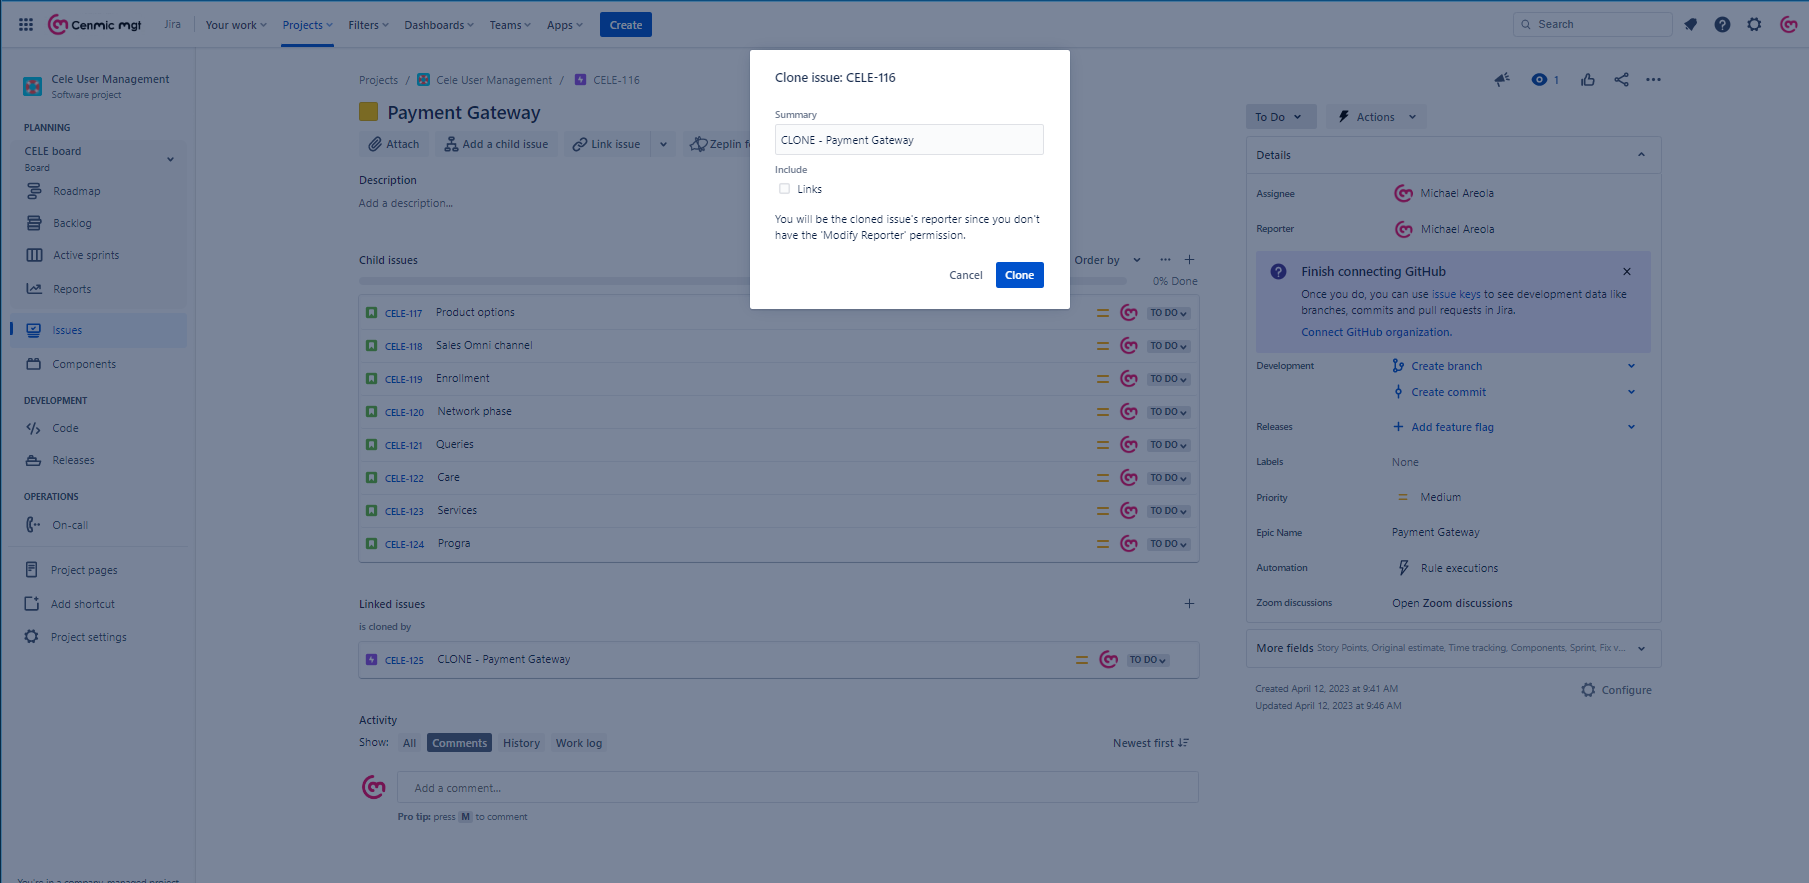Dismiss the Finish connecting GitHub banner

coord(1627,272)
